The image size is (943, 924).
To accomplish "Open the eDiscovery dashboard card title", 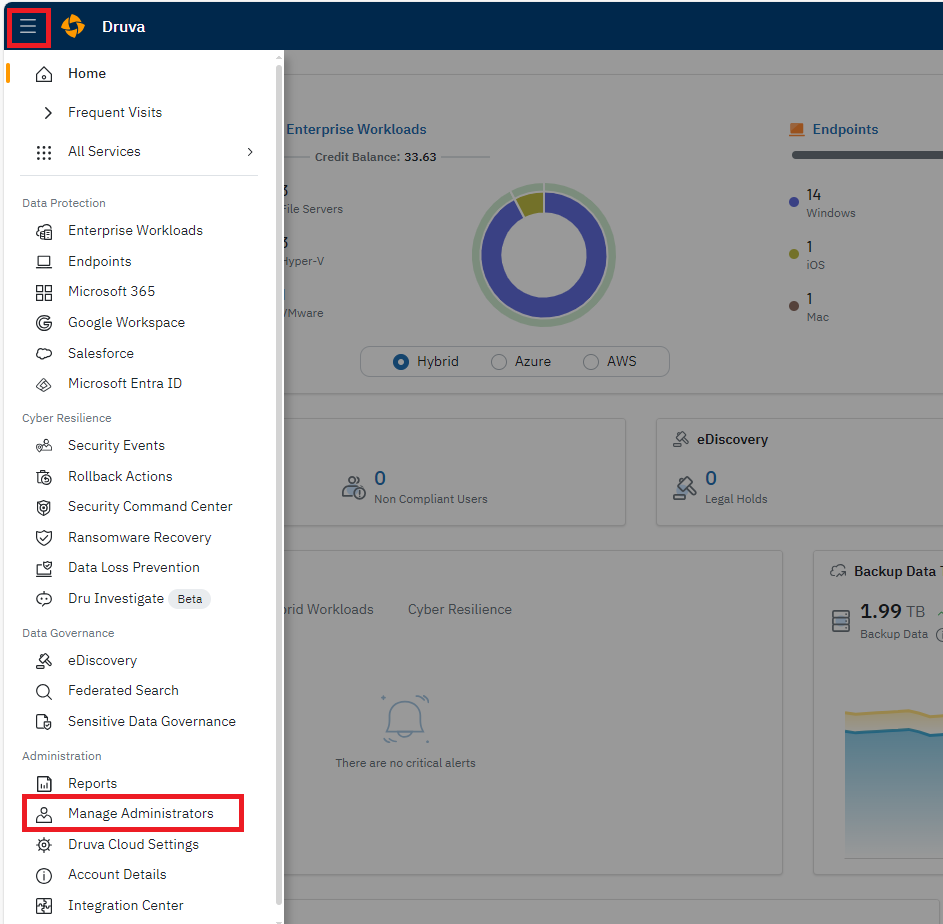I will click(732, 440).
